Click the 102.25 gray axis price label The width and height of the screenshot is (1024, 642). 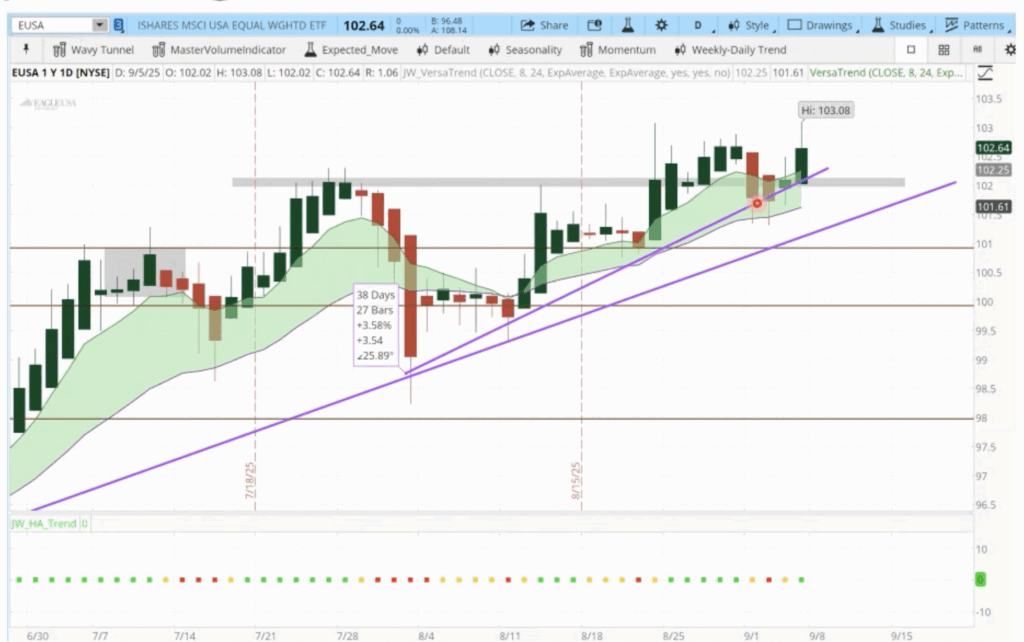coord(993,170)
